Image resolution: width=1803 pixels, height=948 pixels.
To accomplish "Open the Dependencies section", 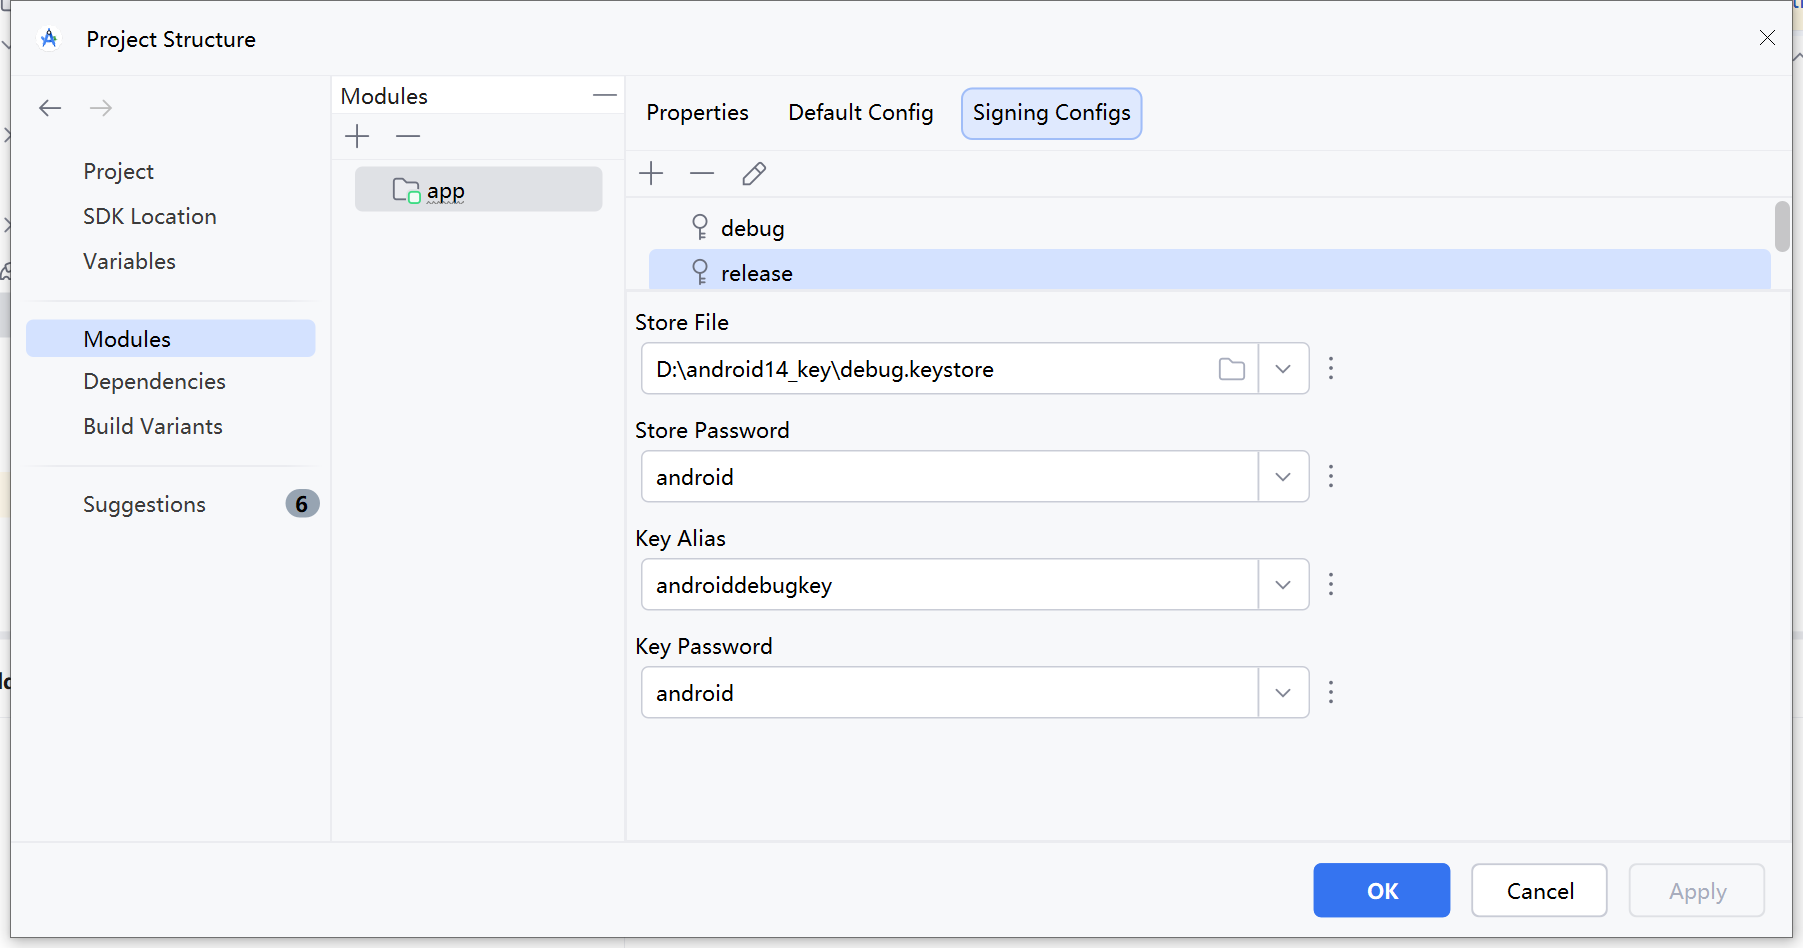I will (155, 381).
